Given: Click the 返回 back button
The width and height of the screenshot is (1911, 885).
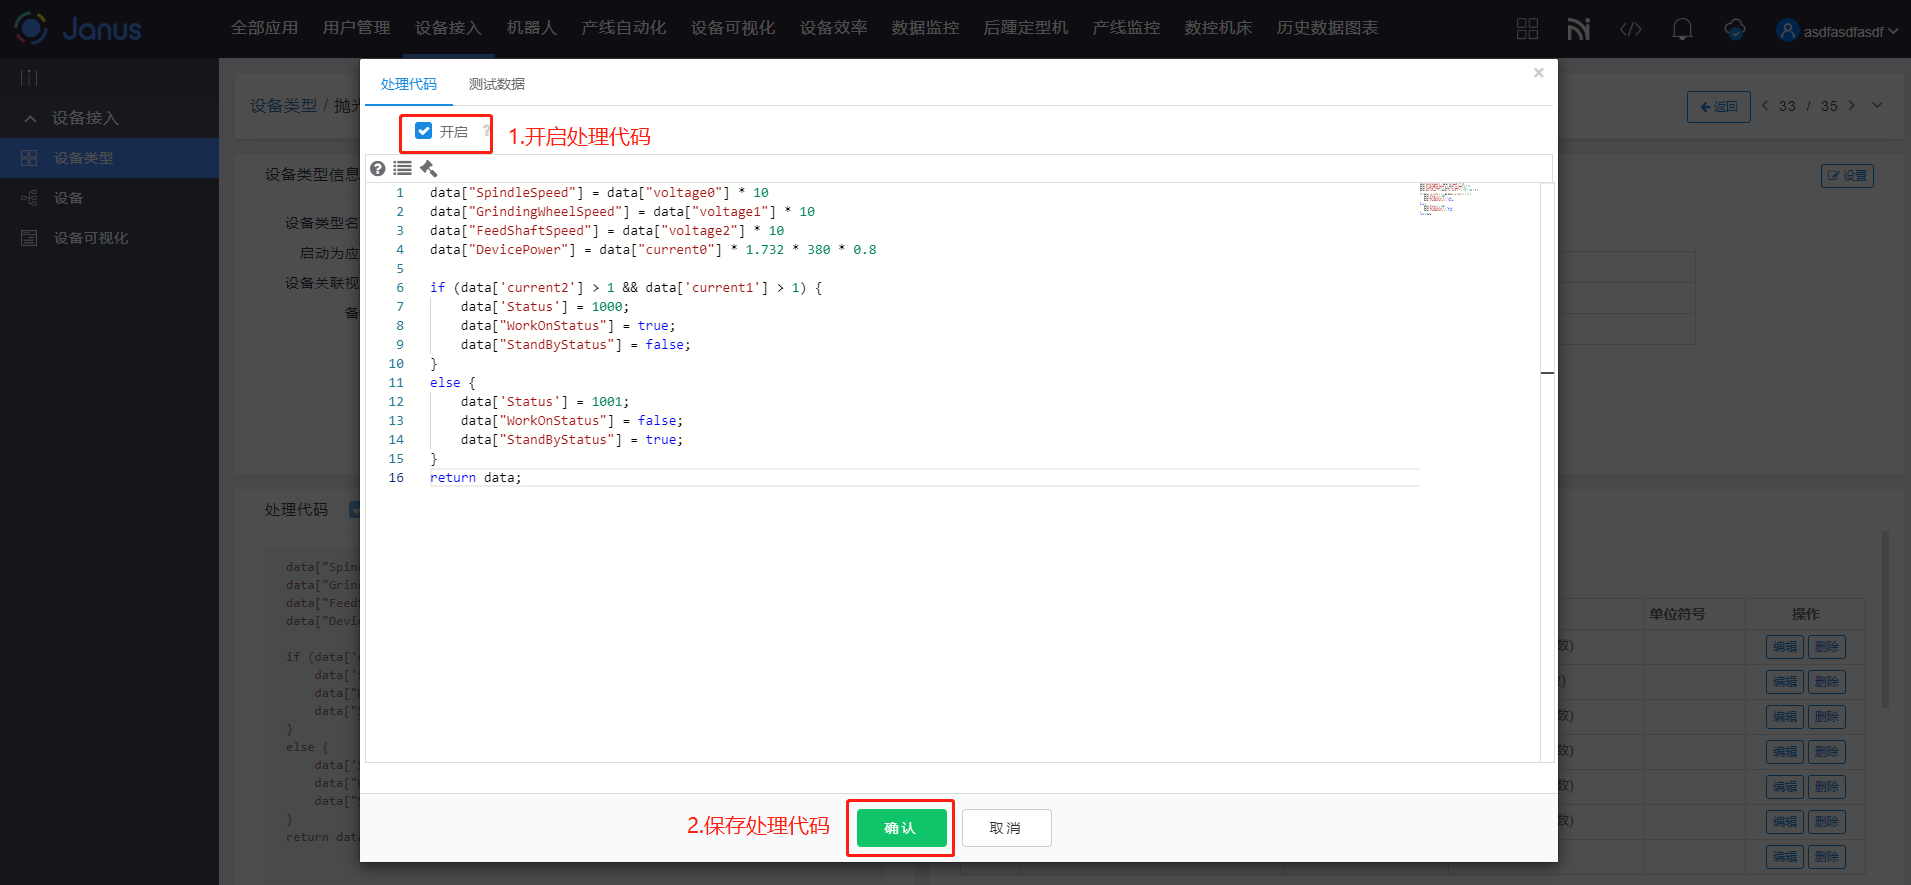Looking at the screenshot, I should (1718, 107).
